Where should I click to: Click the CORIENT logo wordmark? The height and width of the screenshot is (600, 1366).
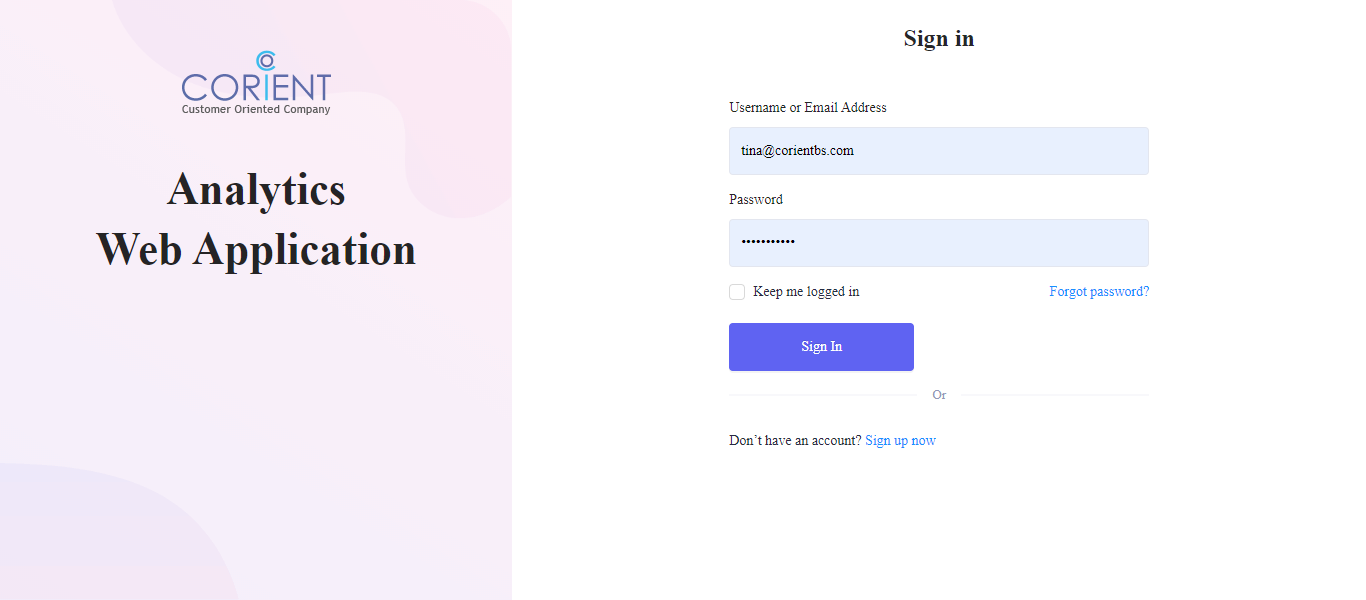tap(256, 88)
